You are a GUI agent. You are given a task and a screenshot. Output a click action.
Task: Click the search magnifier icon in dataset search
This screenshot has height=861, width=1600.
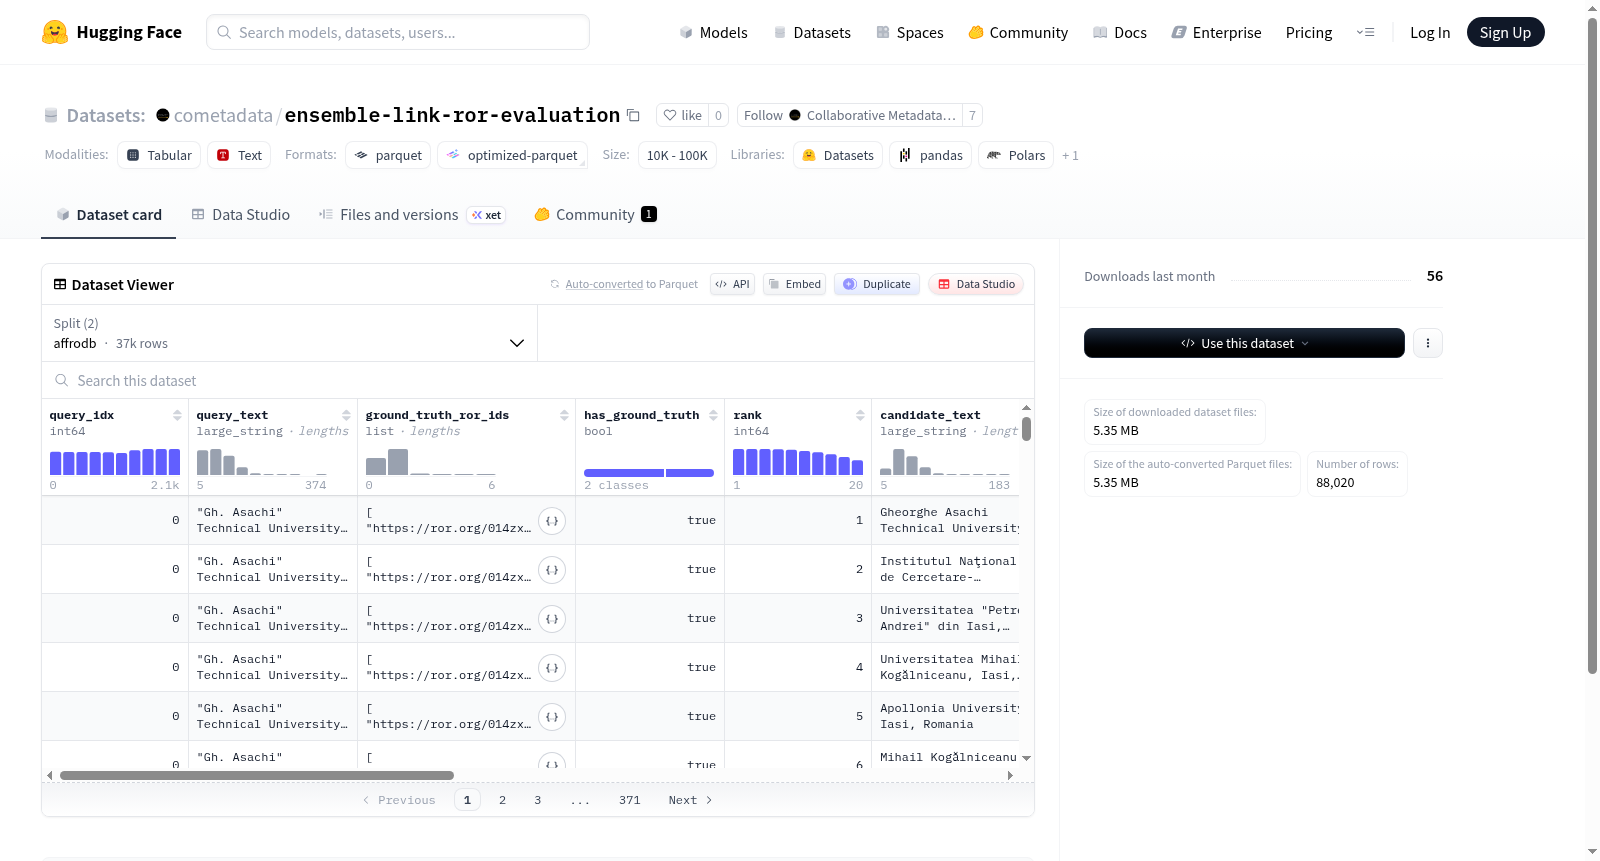coord(62,381)
